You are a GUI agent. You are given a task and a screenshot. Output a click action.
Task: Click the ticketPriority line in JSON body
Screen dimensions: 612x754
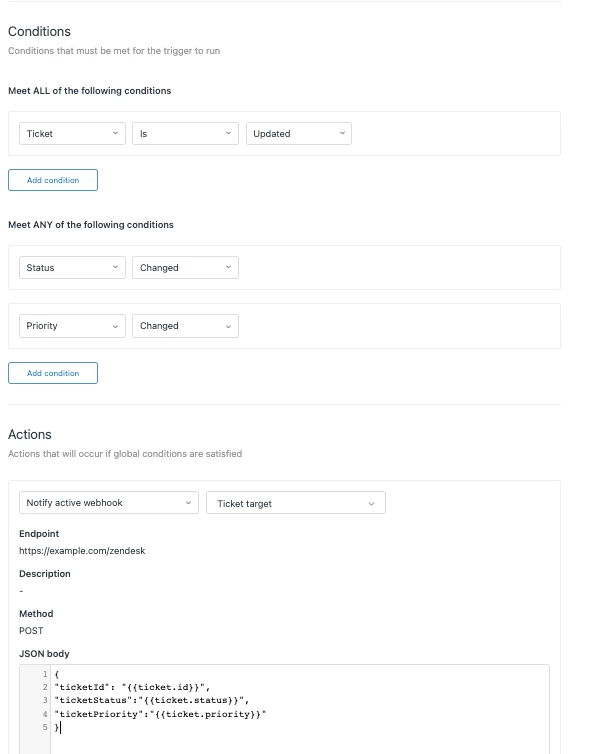160,714
